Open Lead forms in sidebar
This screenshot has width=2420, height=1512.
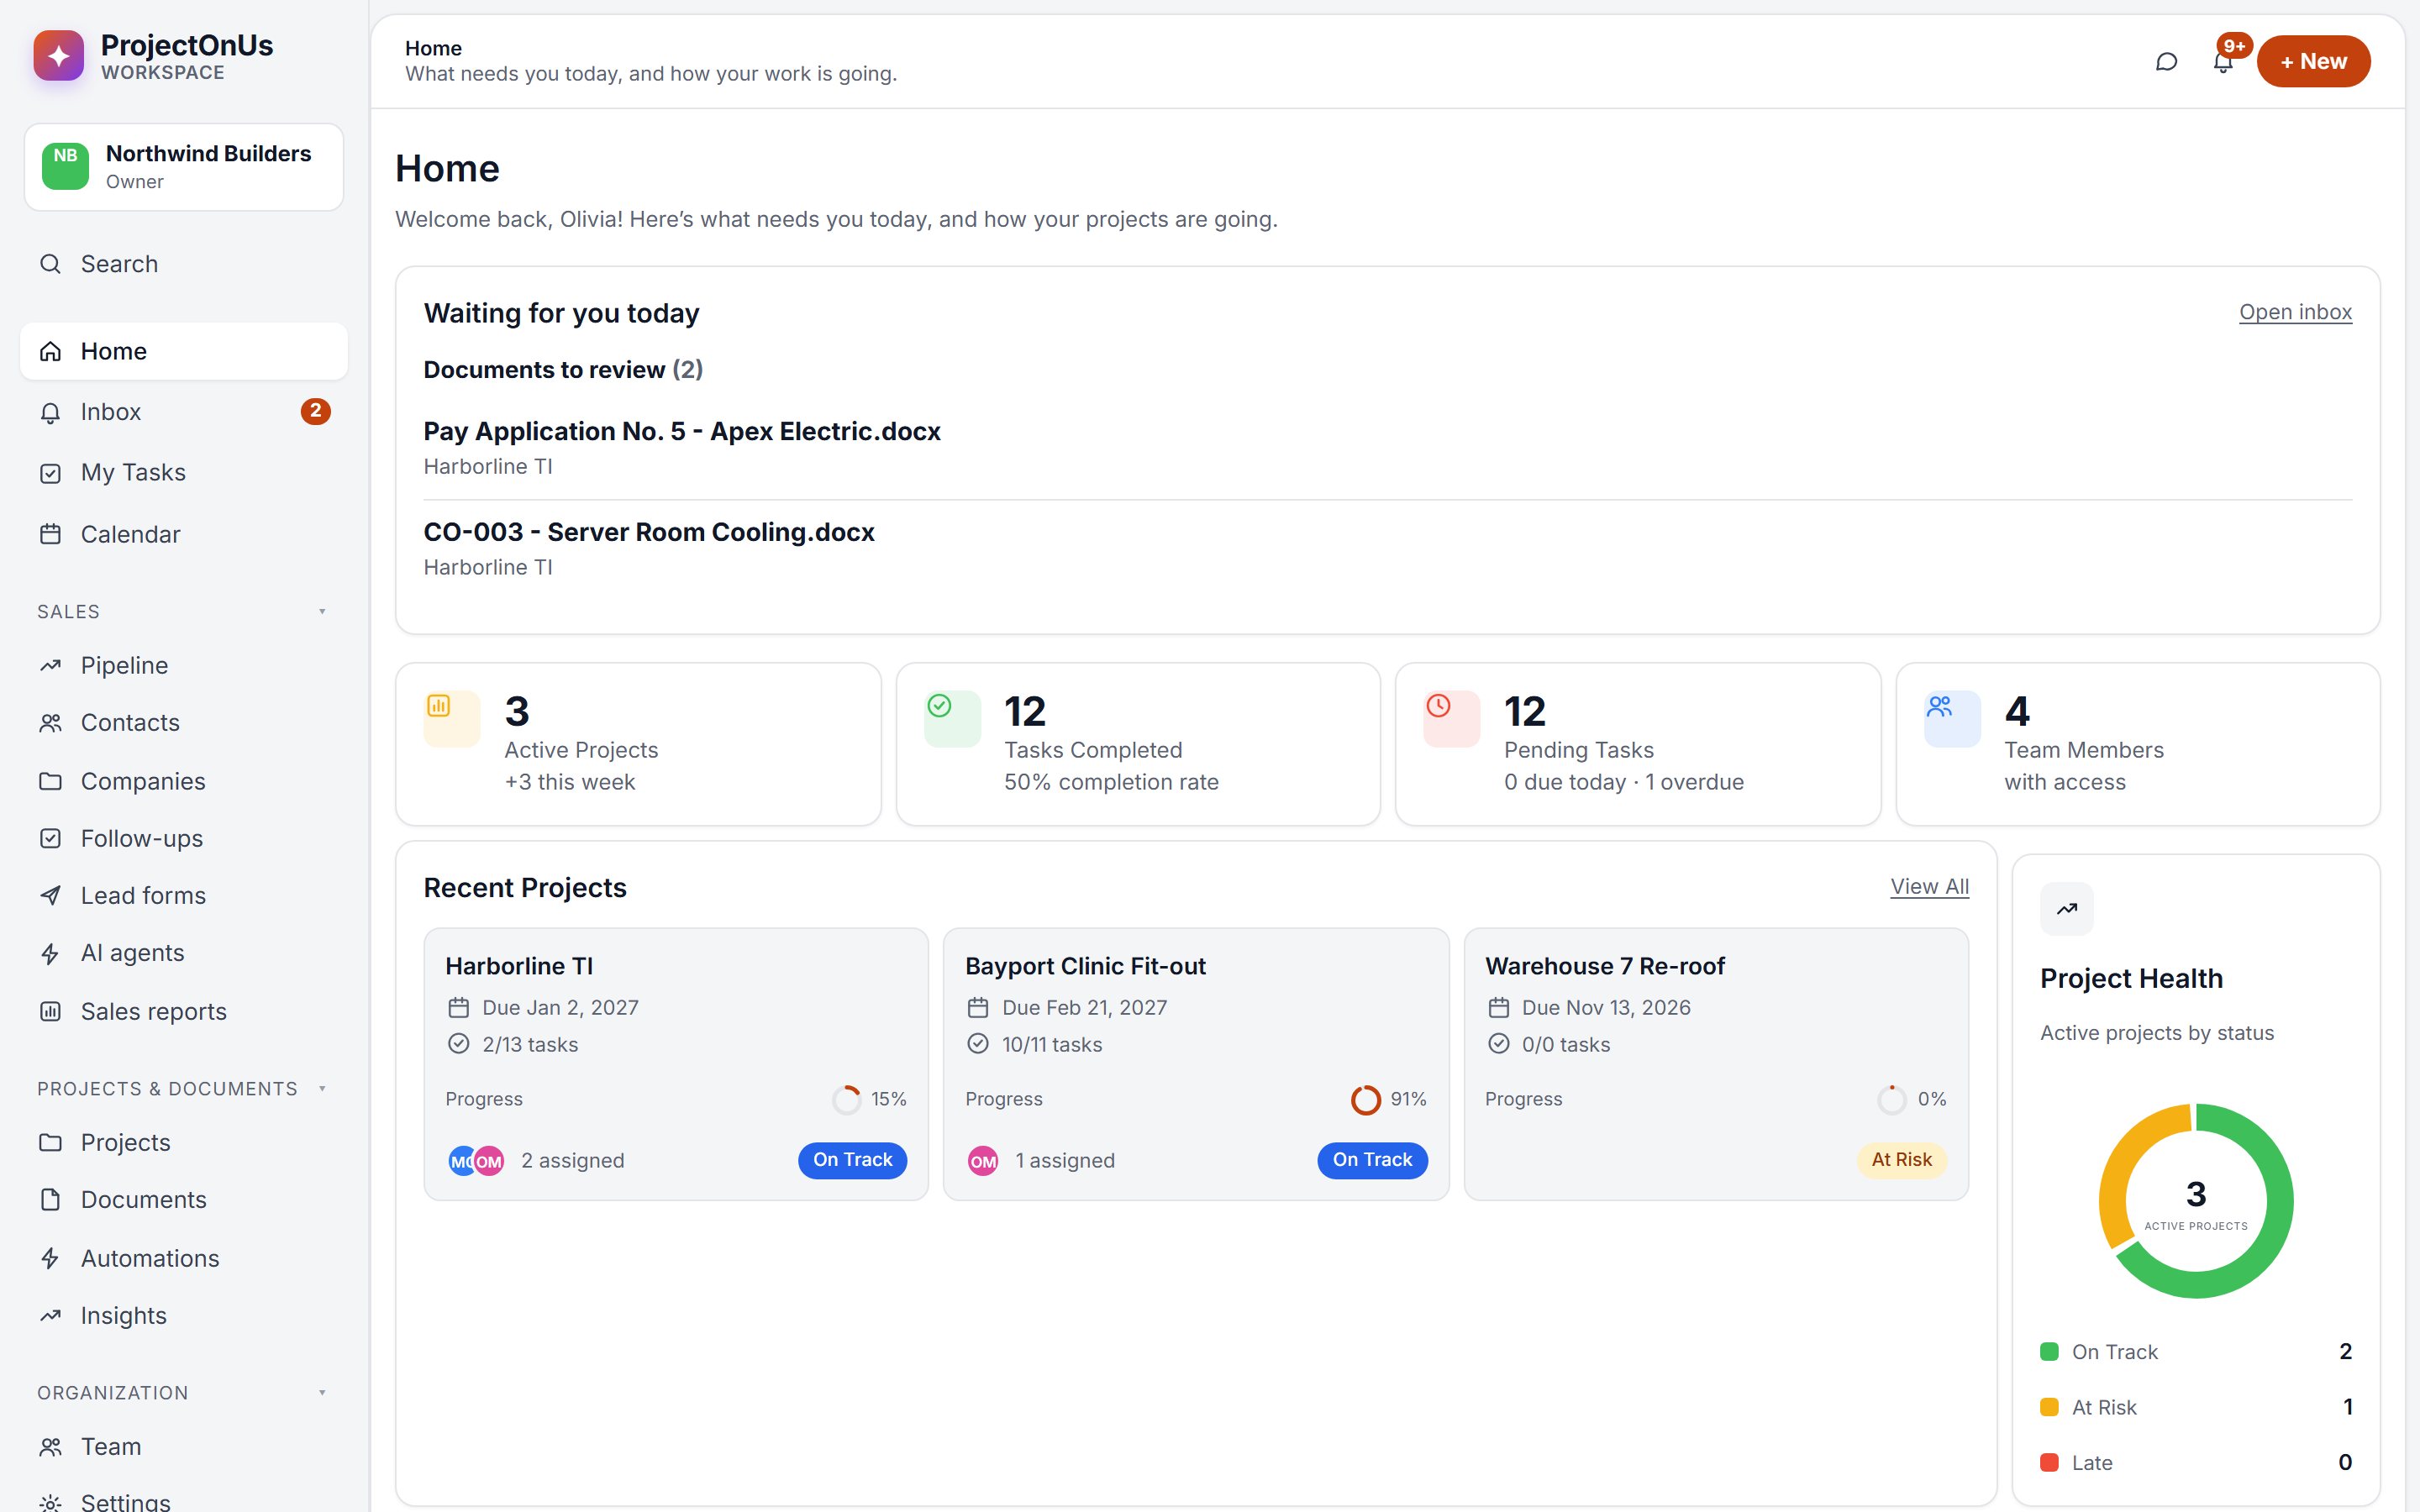pyautogui.click(x=184, y=895)
